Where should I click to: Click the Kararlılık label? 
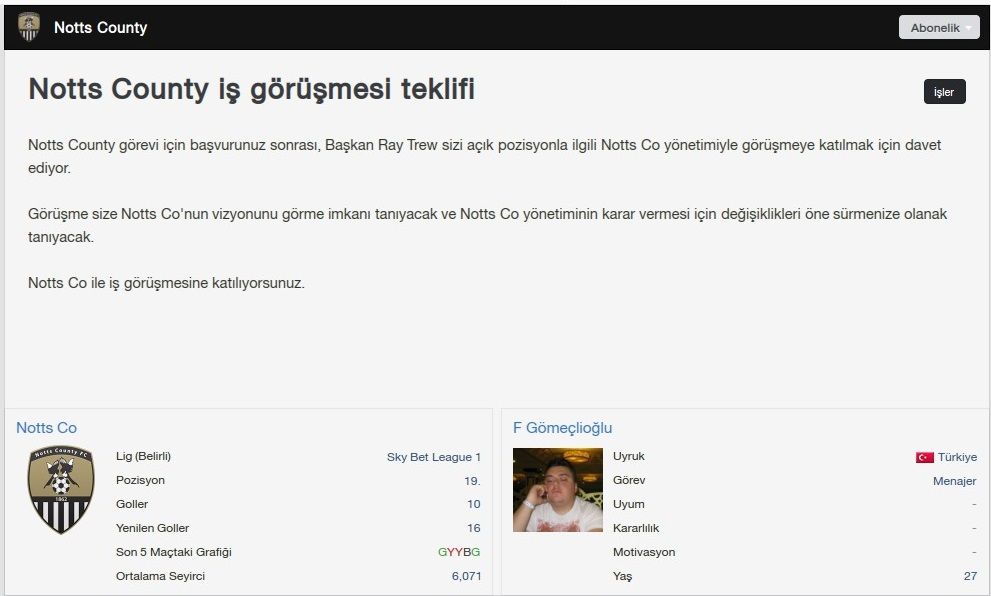pos(636,528)
